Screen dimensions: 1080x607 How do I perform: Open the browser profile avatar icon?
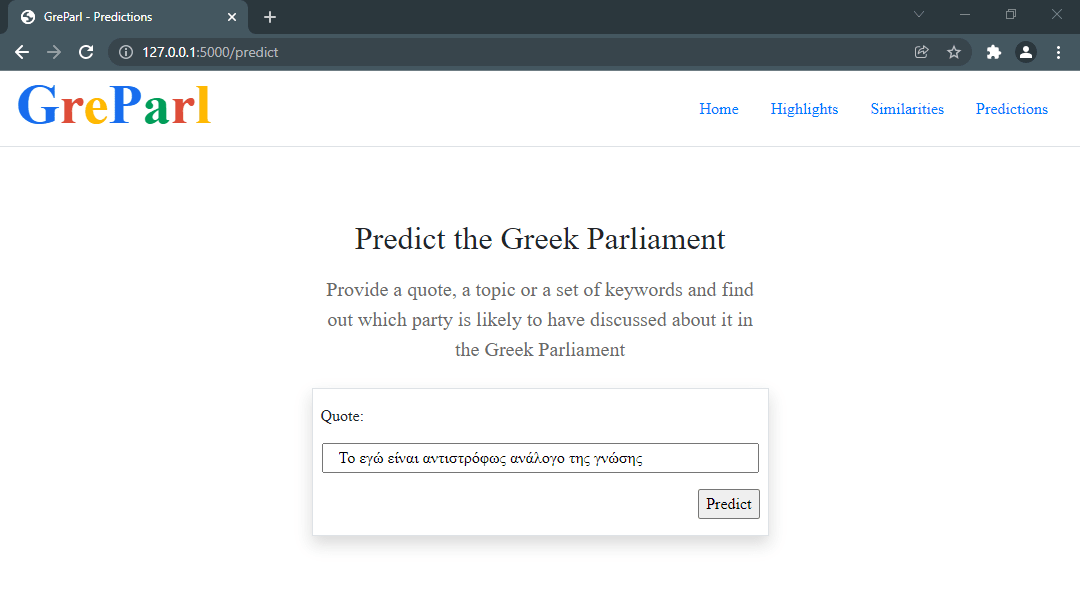coord(1026,52)
